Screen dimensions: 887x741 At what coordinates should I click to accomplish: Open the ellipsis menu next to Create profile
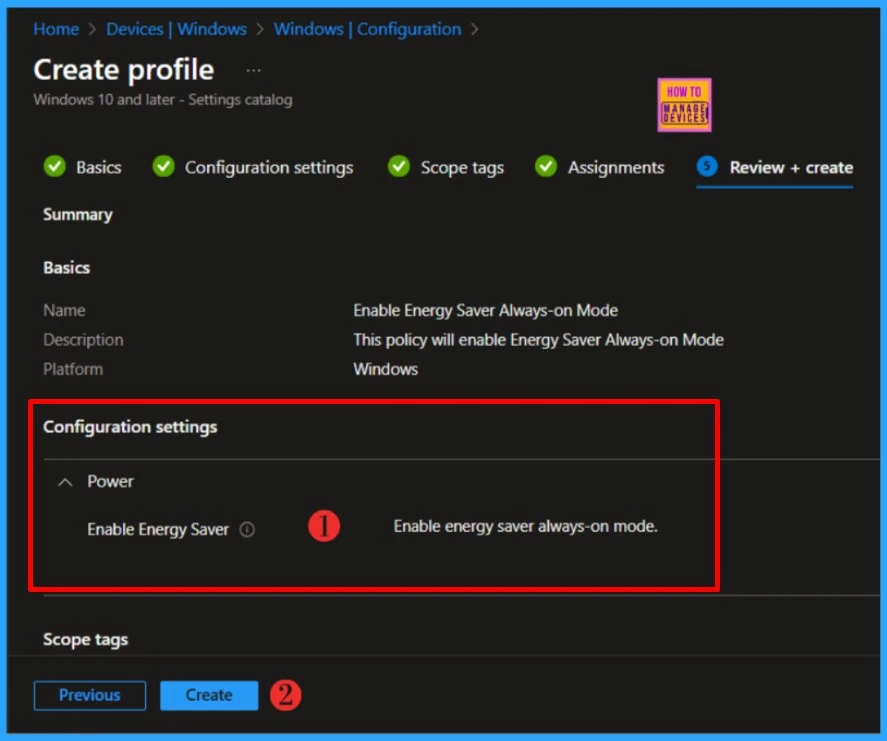point(254,70)
